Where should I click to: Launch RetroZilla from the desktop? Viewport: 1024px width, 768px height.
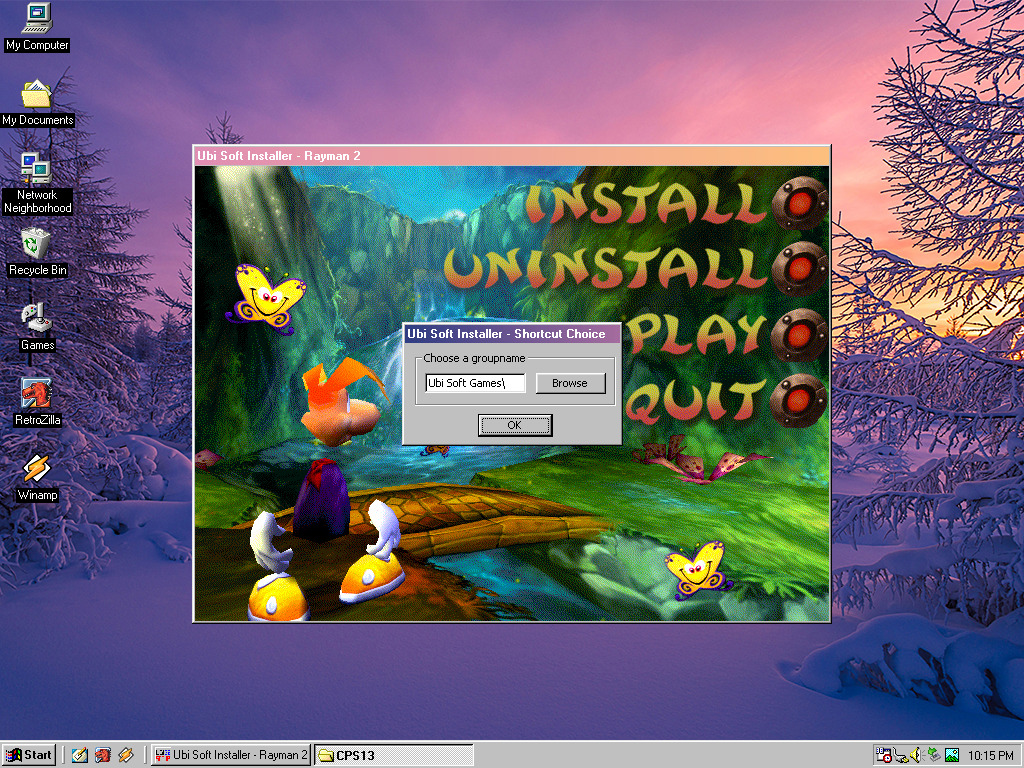click(37, 402)
